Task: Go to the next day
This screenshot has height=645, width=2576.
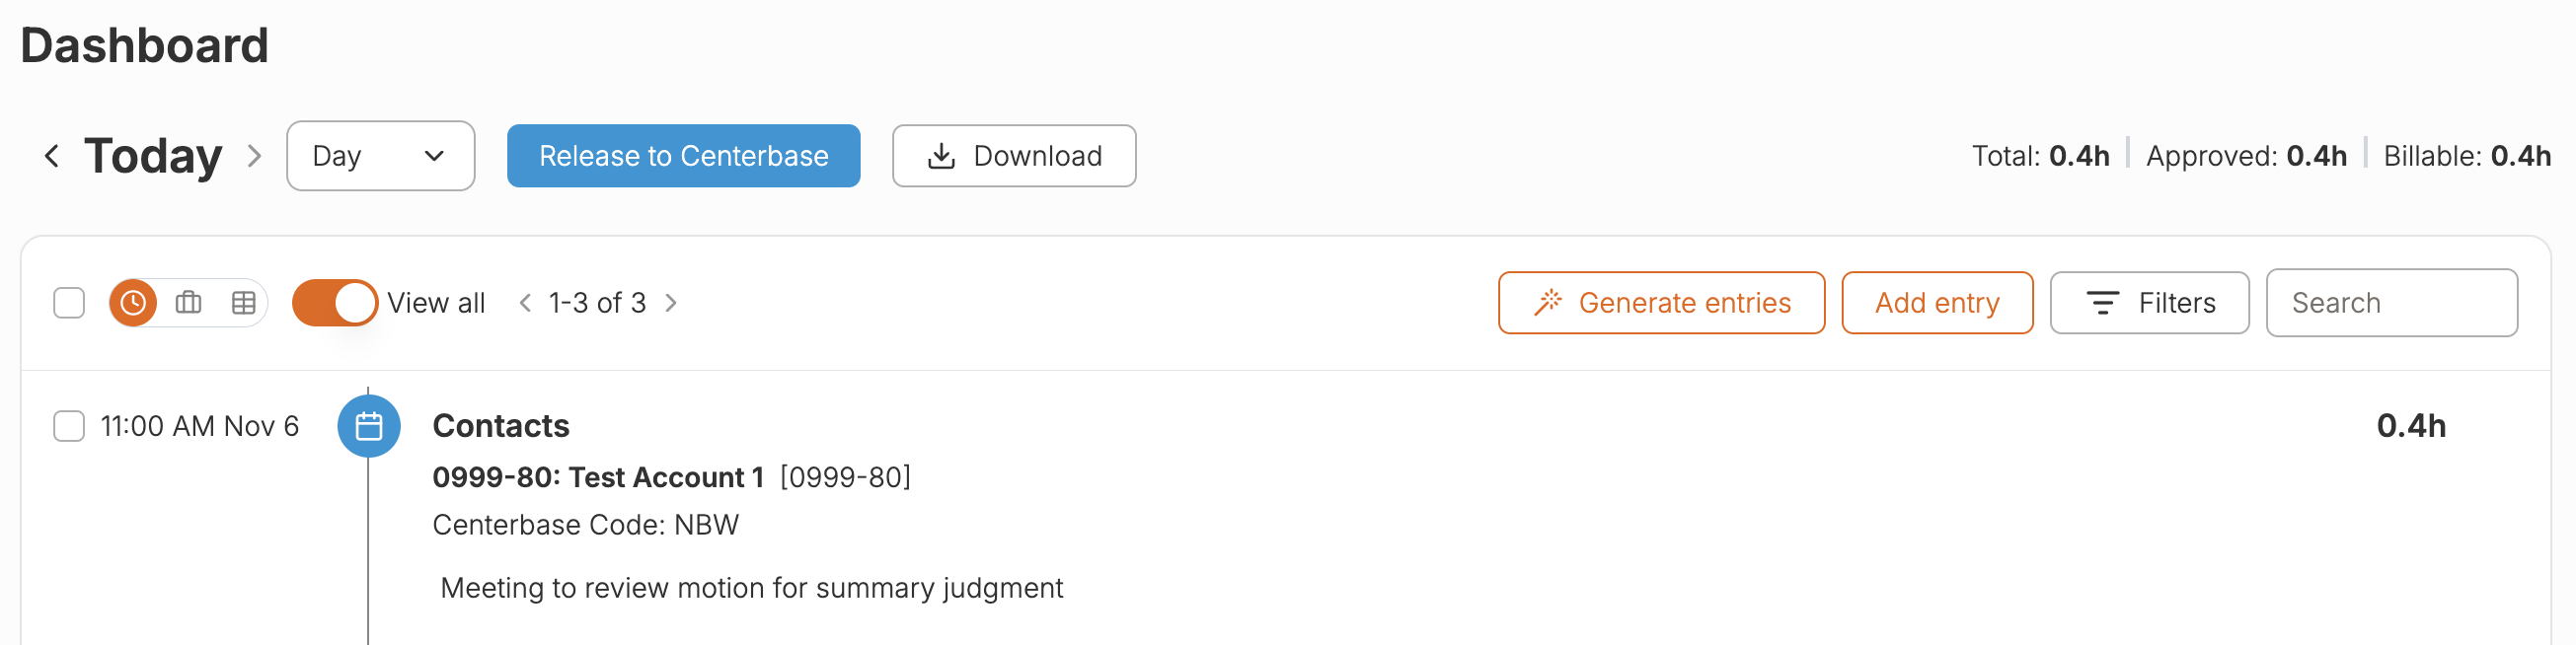Action: click(x=254, y=156)
